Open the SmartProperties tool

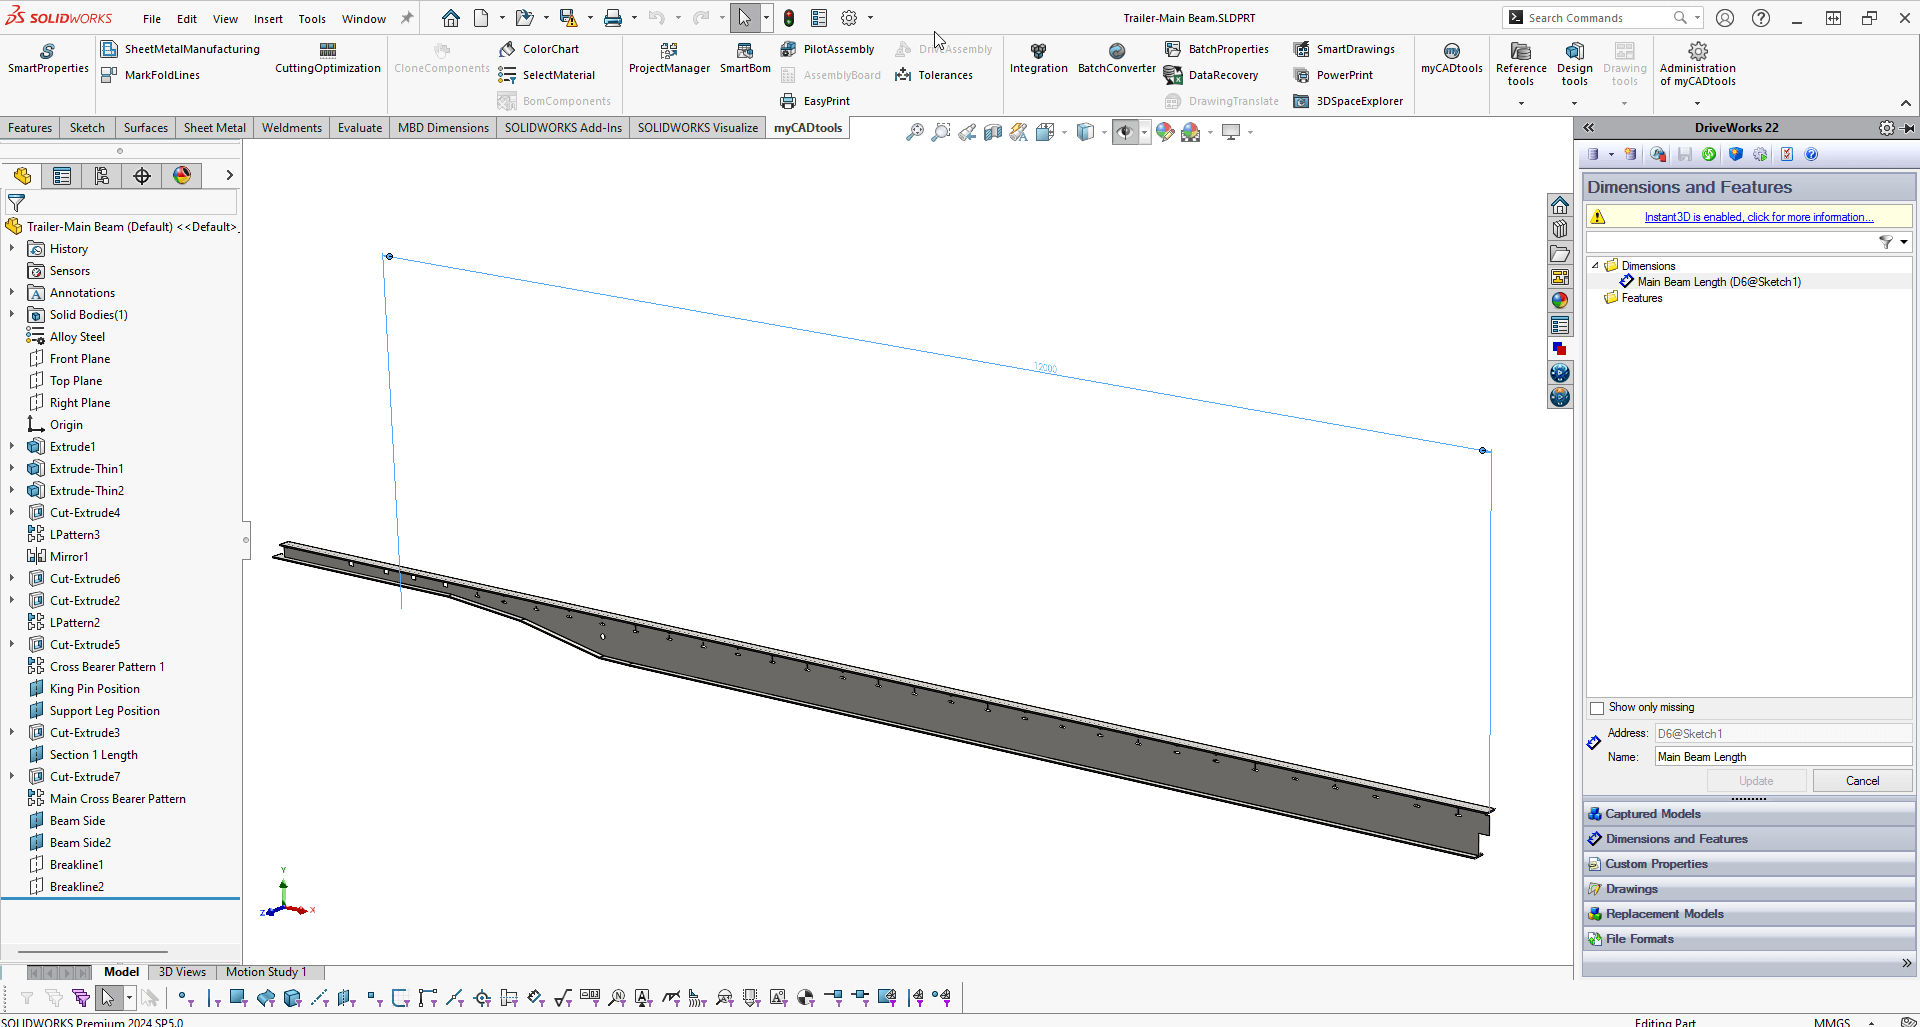[x=48, y=58]
